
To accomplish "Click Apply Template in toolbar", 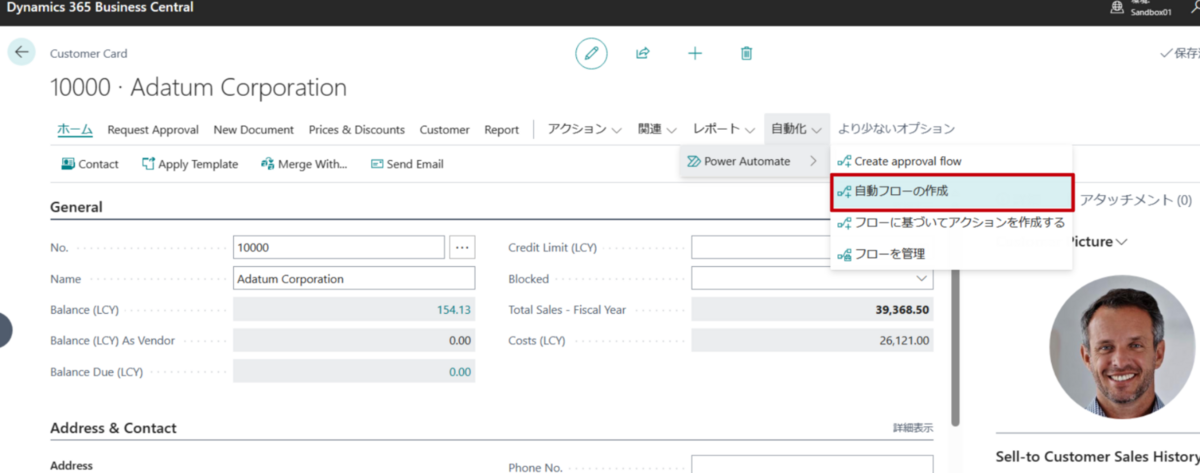I will [x=190, y=164].
